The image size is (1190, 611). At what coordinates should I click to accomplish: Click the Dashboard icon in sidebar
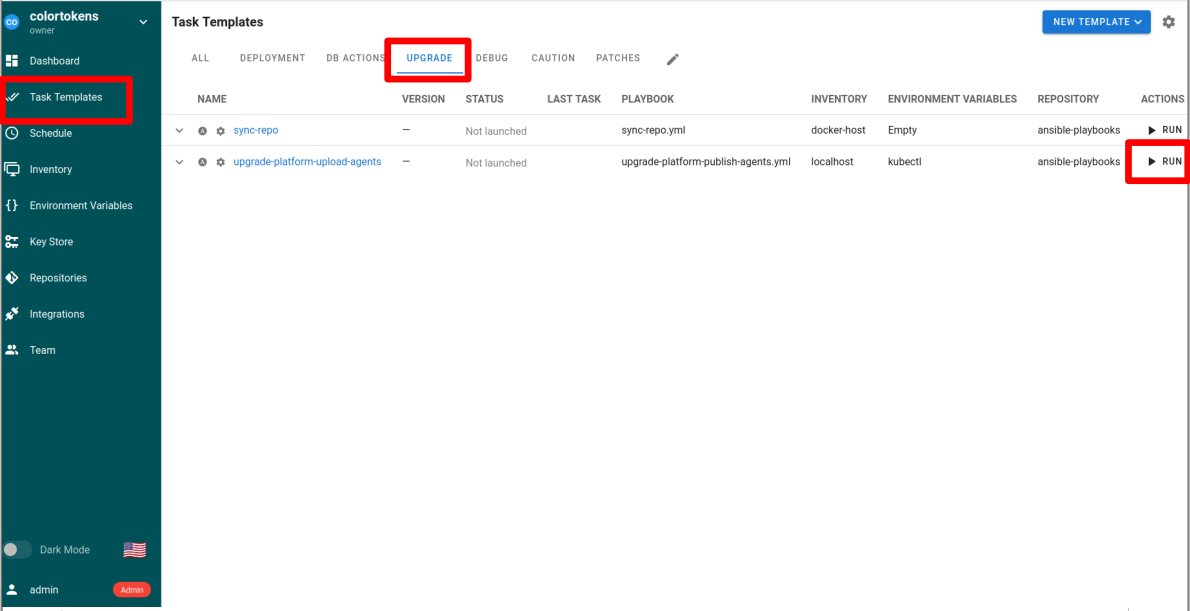pyautogui.click(x=13, y=61)
